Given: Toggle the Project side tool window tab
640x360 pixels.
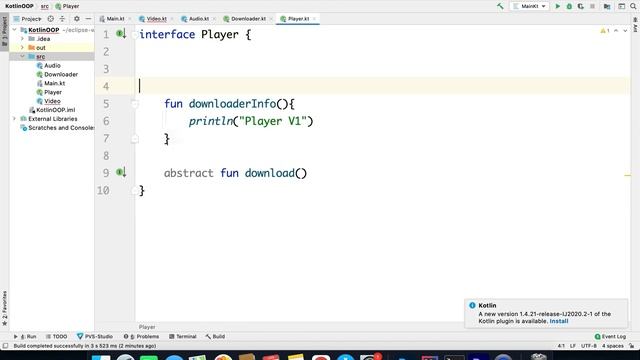Looking at the screenshot, I should 4,32.
